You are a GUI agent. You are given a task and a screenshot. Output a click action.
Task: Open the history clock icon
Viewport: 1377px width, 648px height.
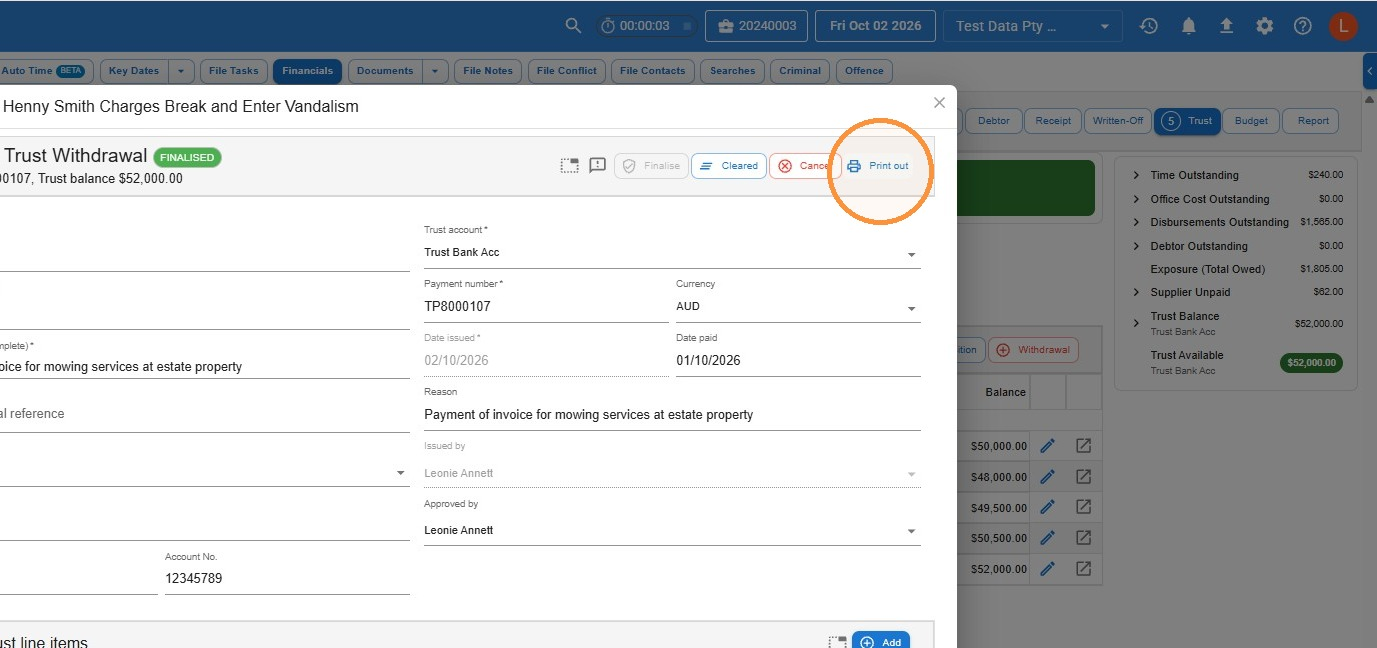1149,26
